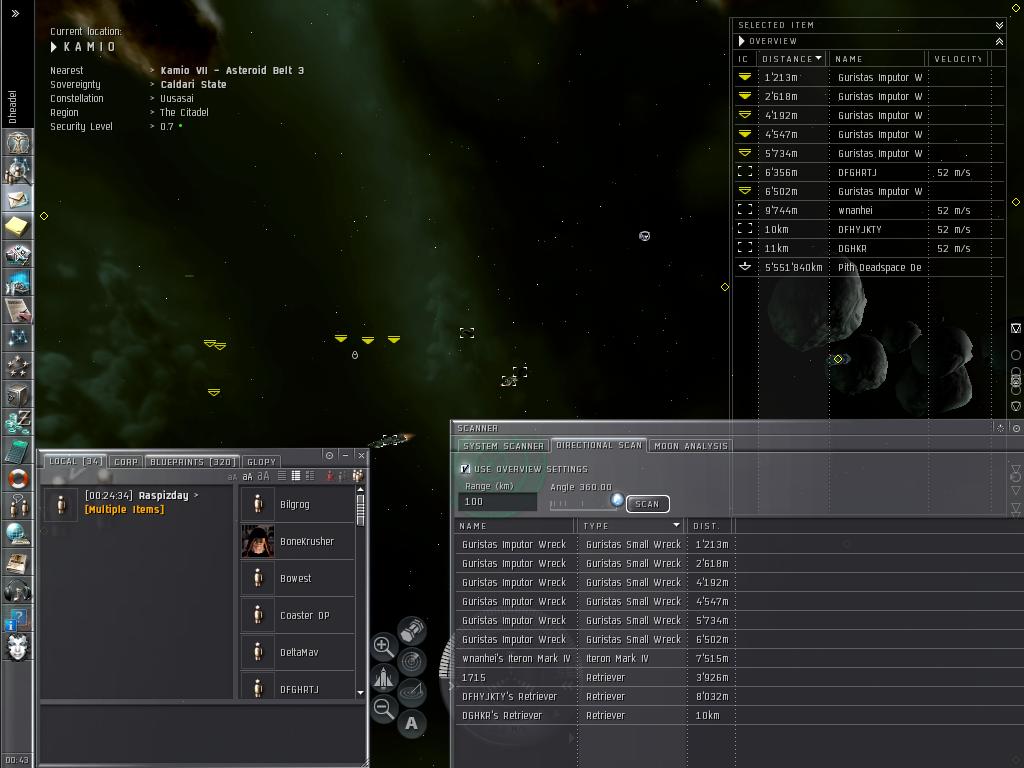Image resolution: width=1024 pixels, height=768 pixels.
Task: Open the radar scanner HUD button
Action: 412,662
